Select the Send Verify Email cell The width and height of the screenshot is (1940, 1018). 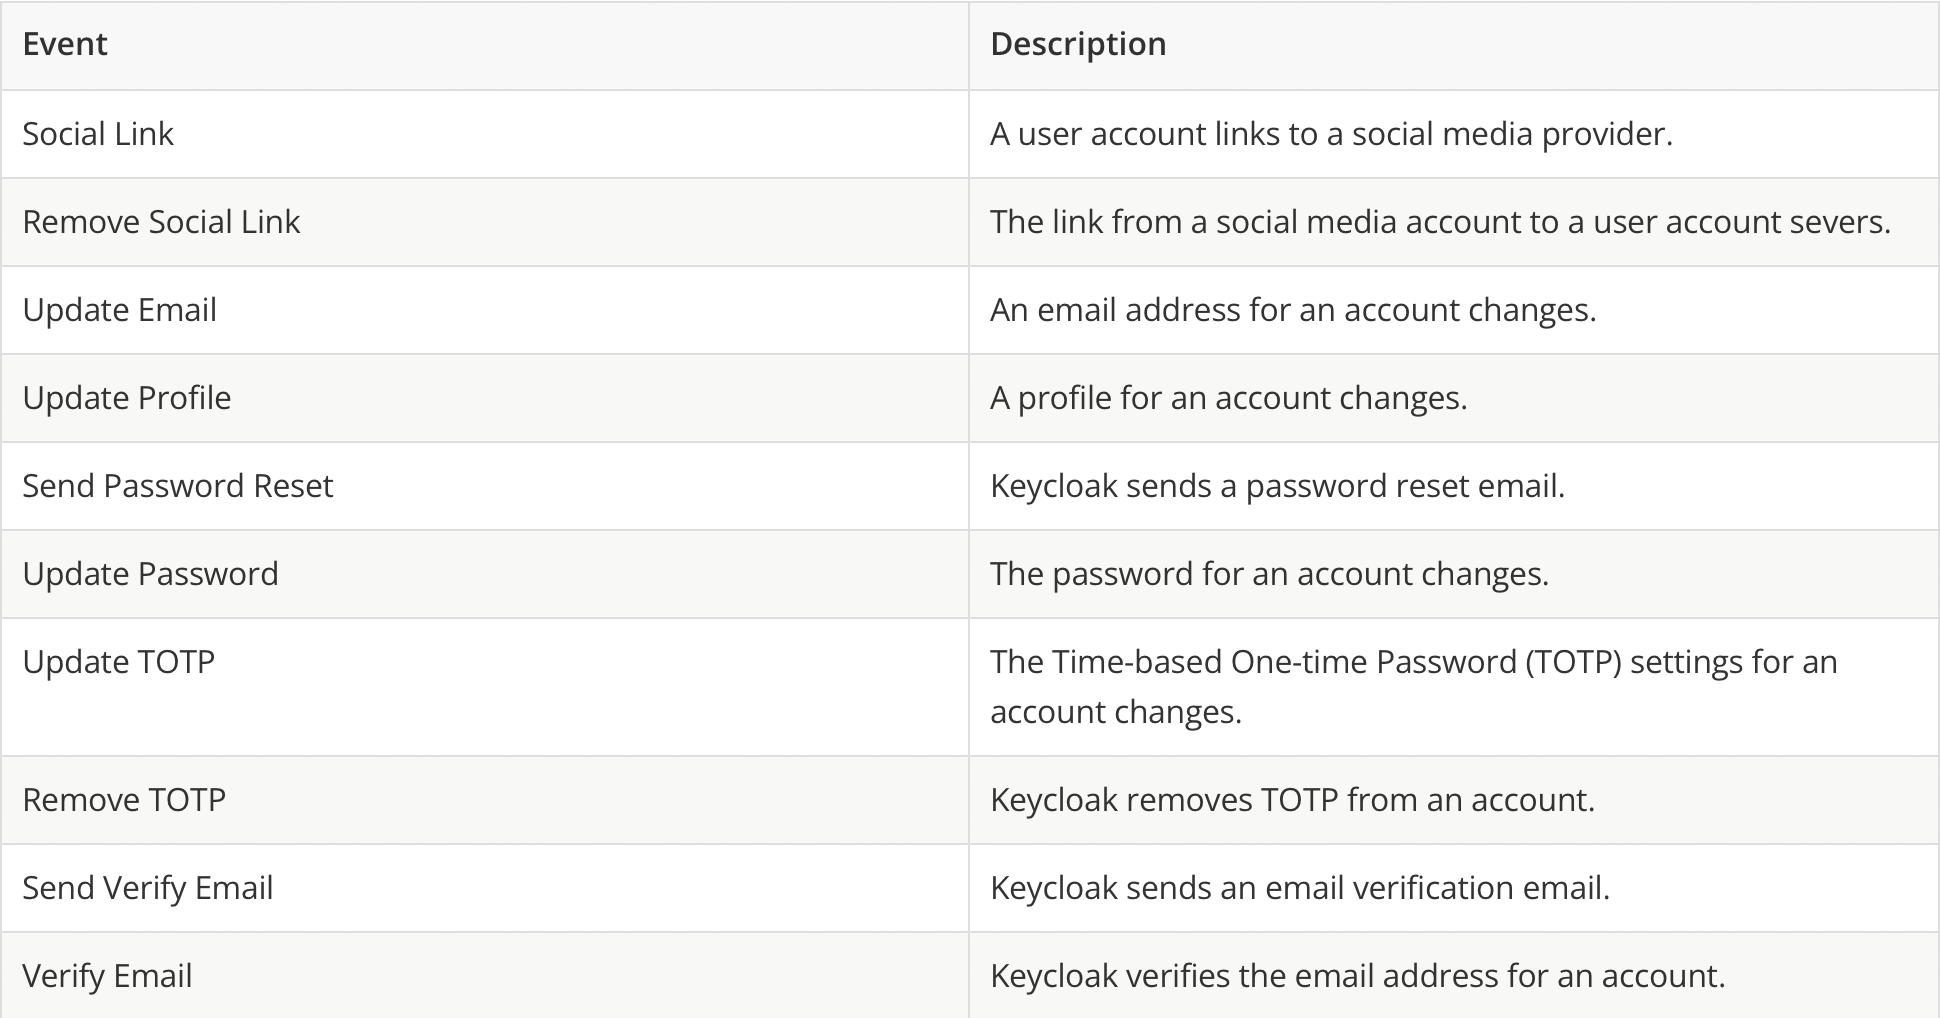tap(485, 888)
